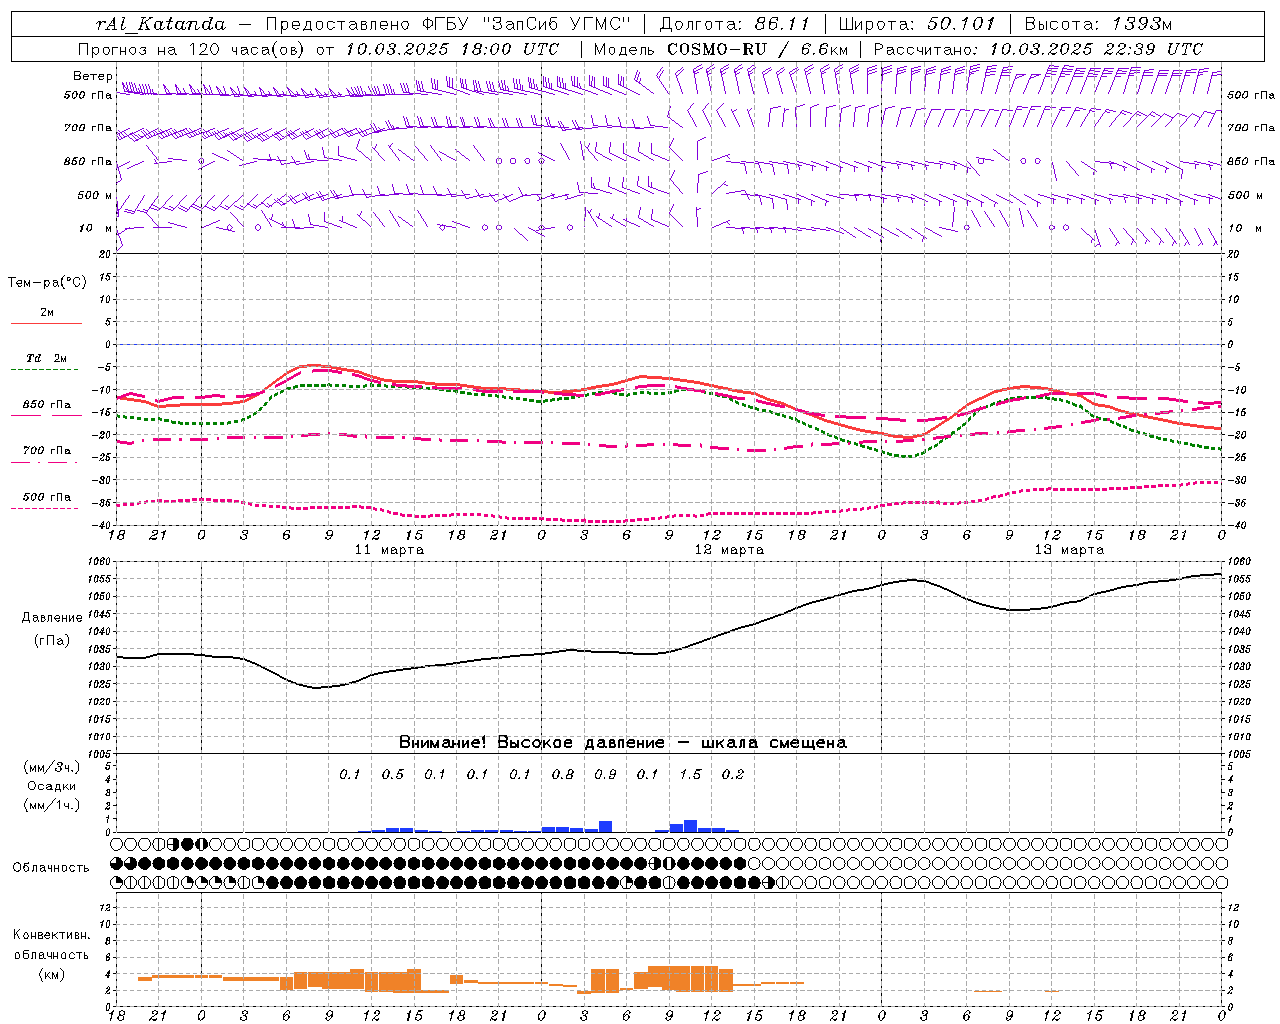Image resolution: width=1280 pixels, height=1024 pixels.
Task: Click the Давление axis title
Action: (52, 618)
